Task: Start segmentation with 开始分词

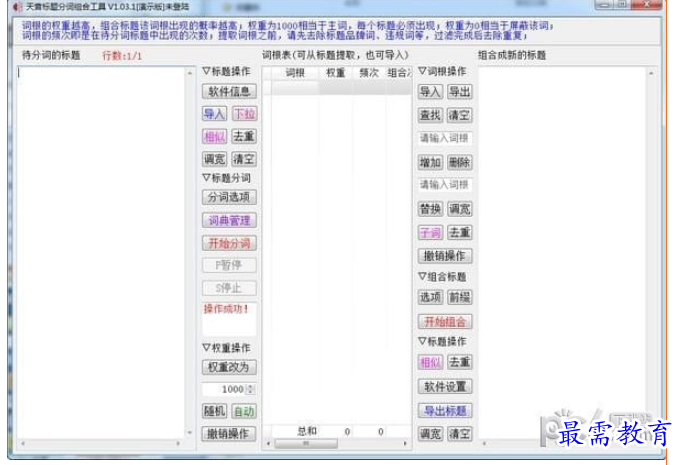Action: click(229, 243)
